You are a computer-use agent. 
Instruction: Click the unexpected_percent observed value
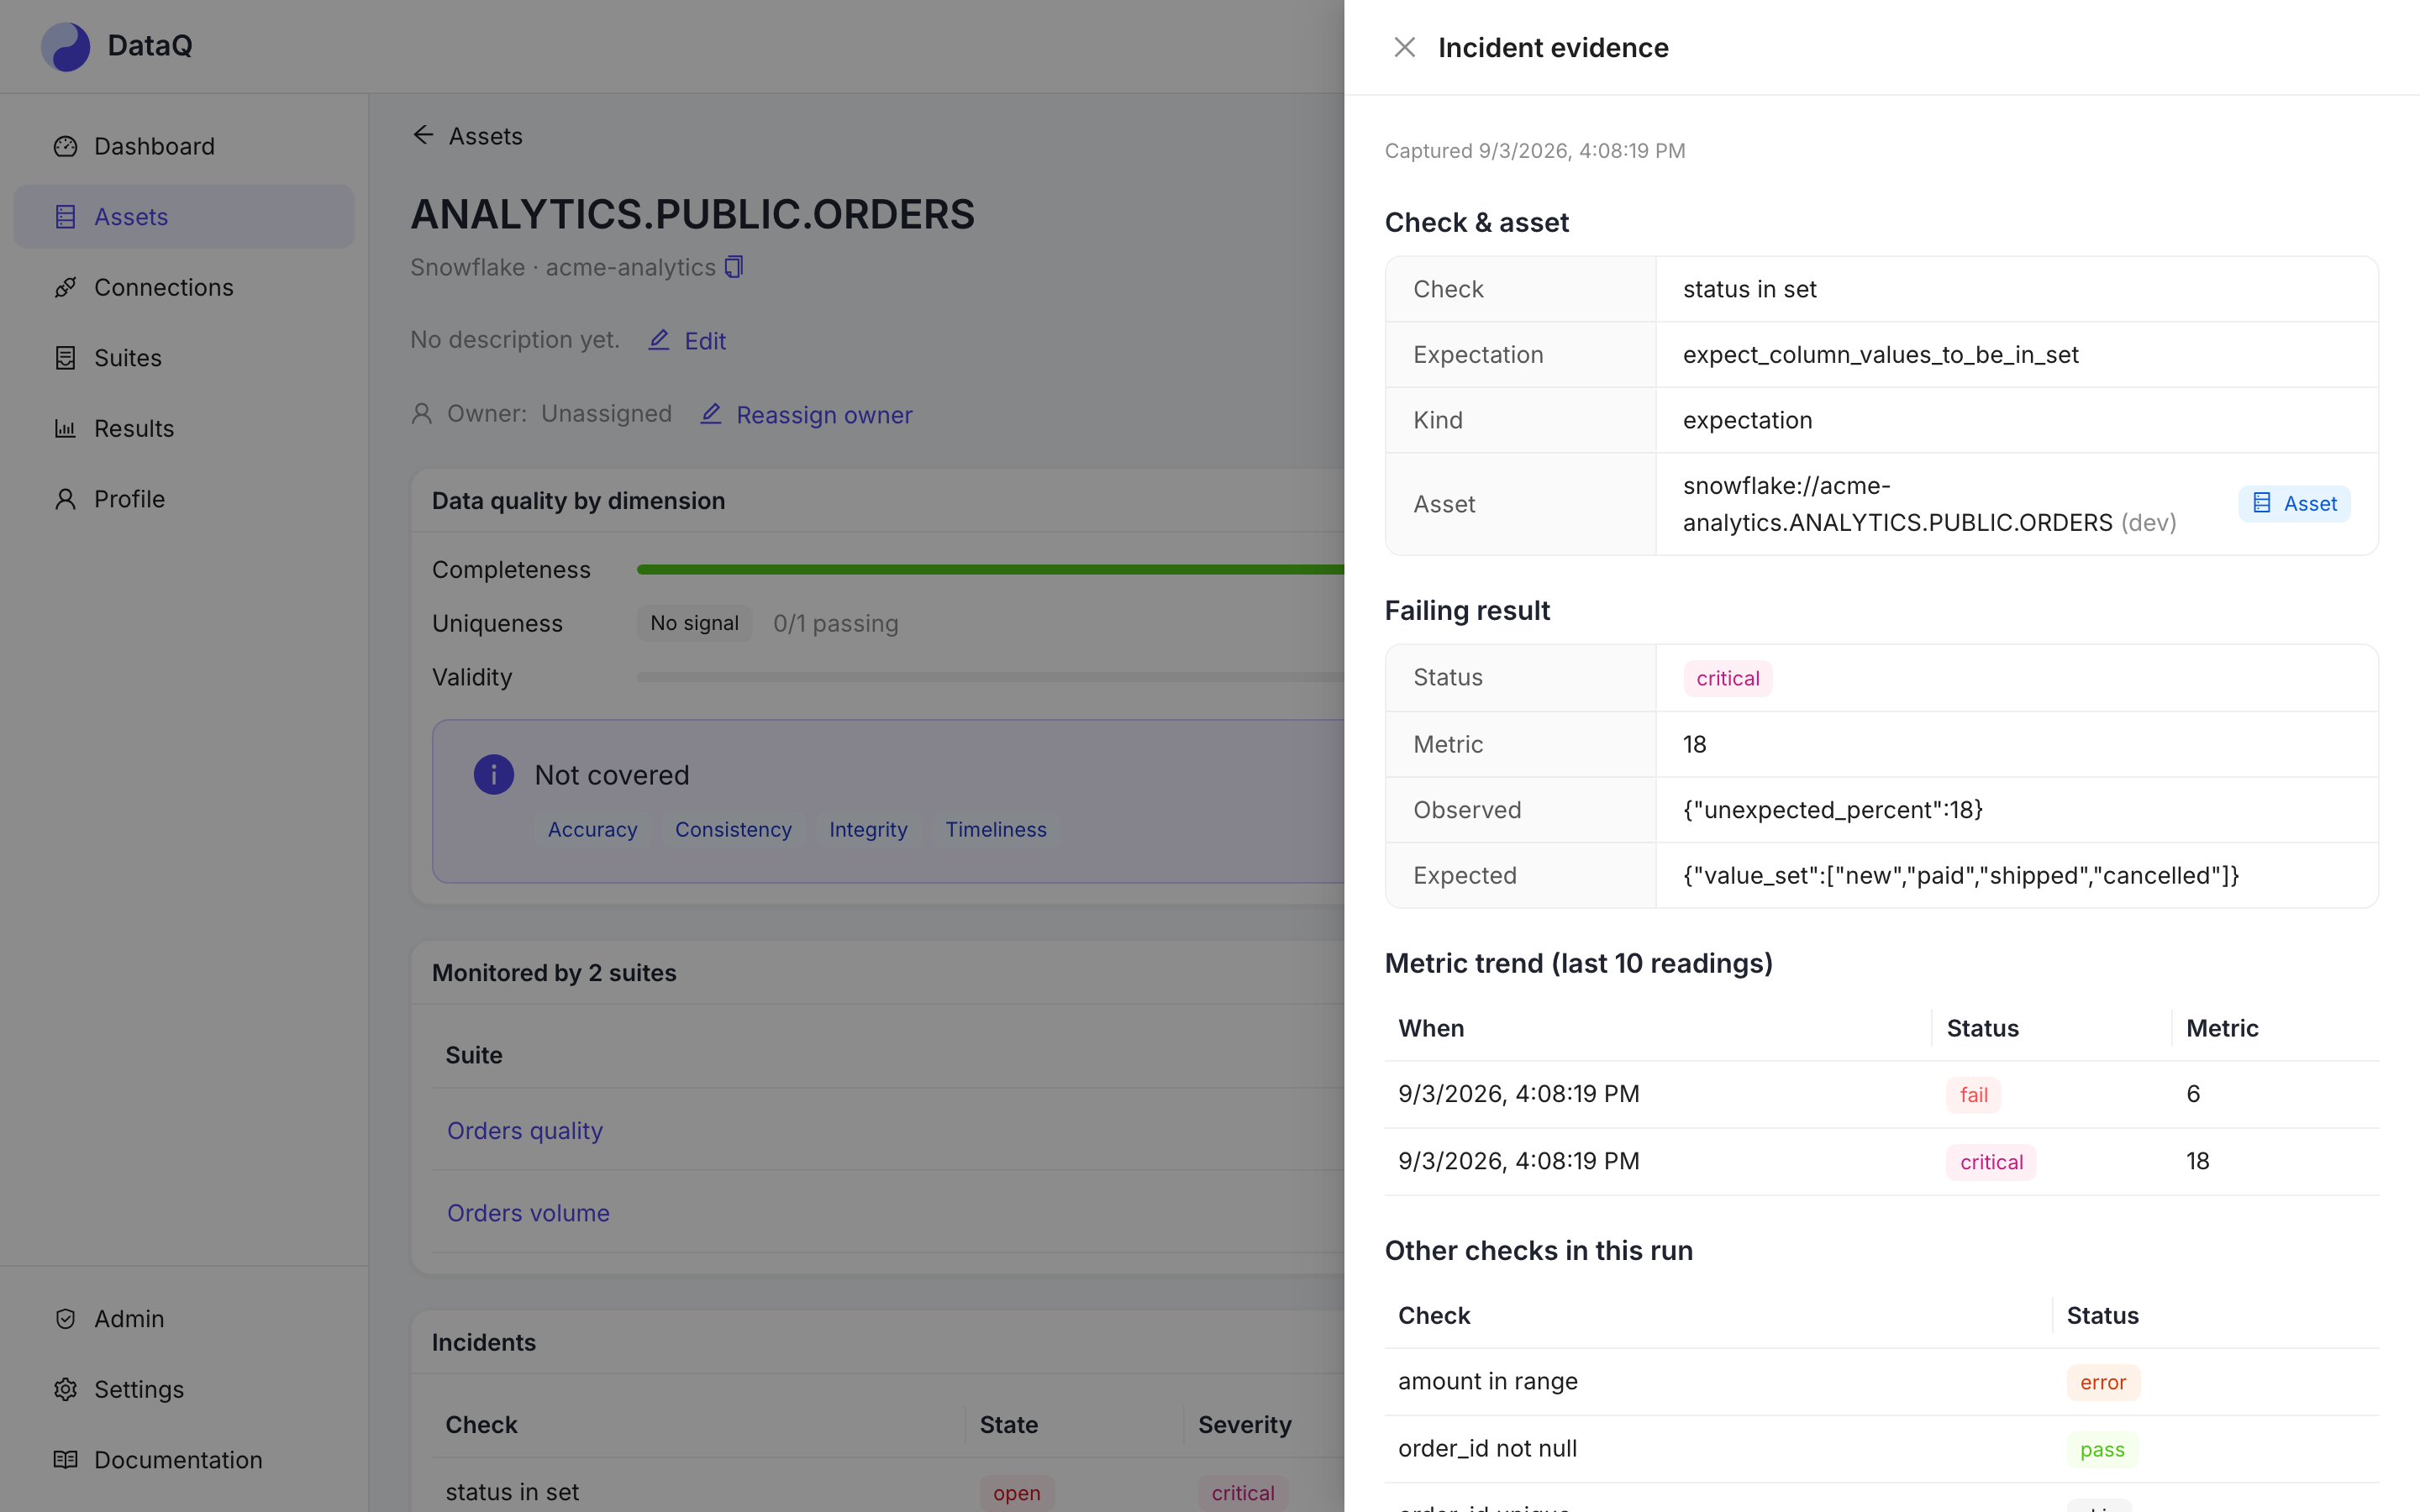pos(1833,810)
